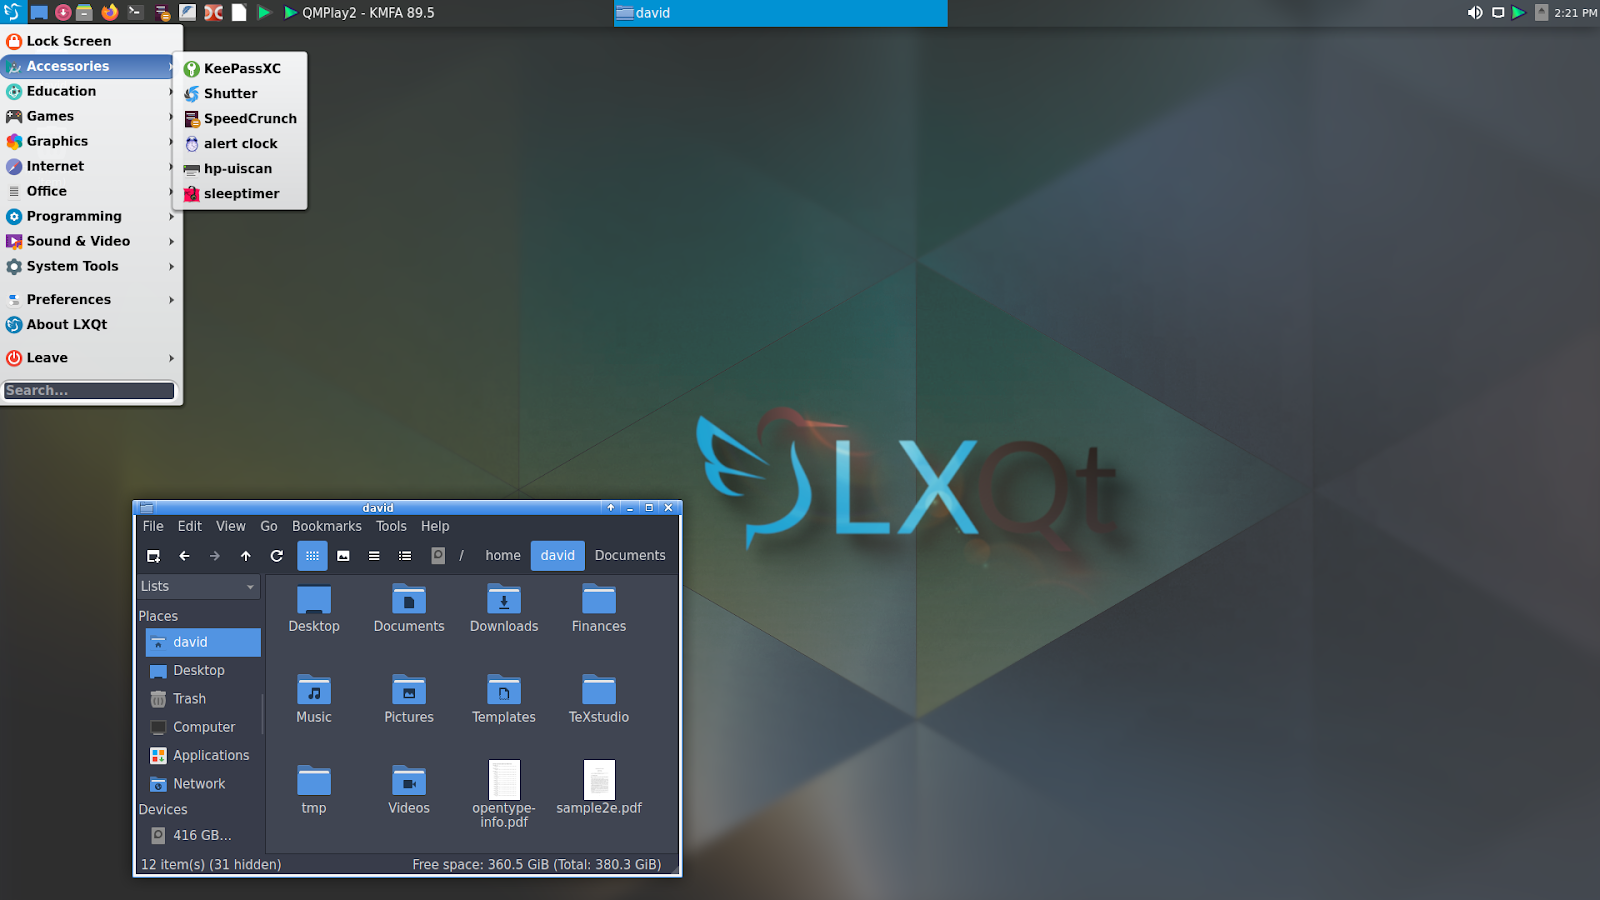
Task: Select the 416 GB device
Action: click(203, 835)
